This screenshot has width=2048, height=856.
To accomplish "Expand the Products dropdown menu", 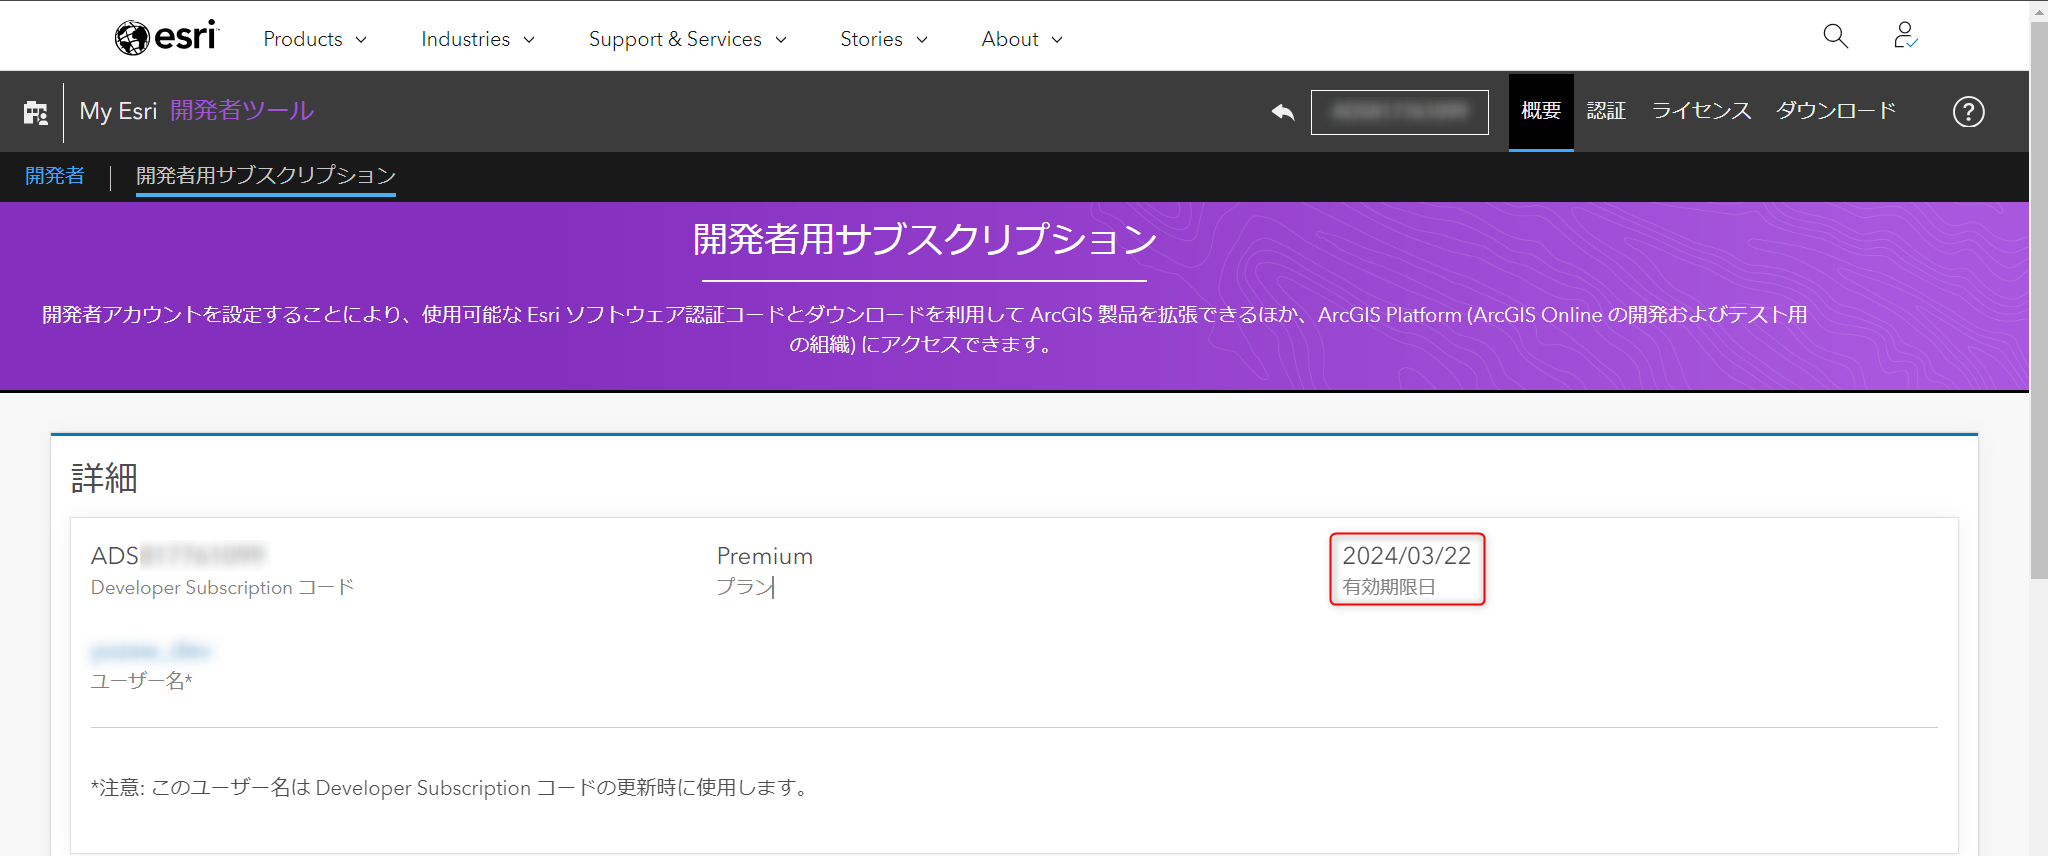I will [315, 39].
